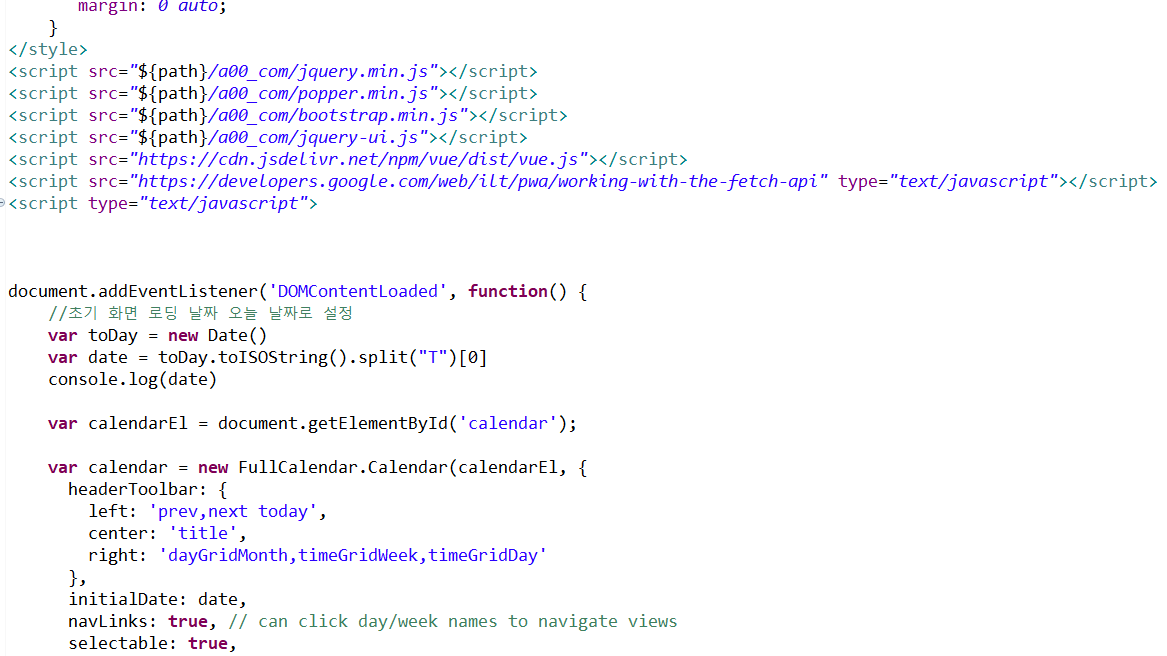Click the headerToolbar property
1167x656 pixels.
147,489
